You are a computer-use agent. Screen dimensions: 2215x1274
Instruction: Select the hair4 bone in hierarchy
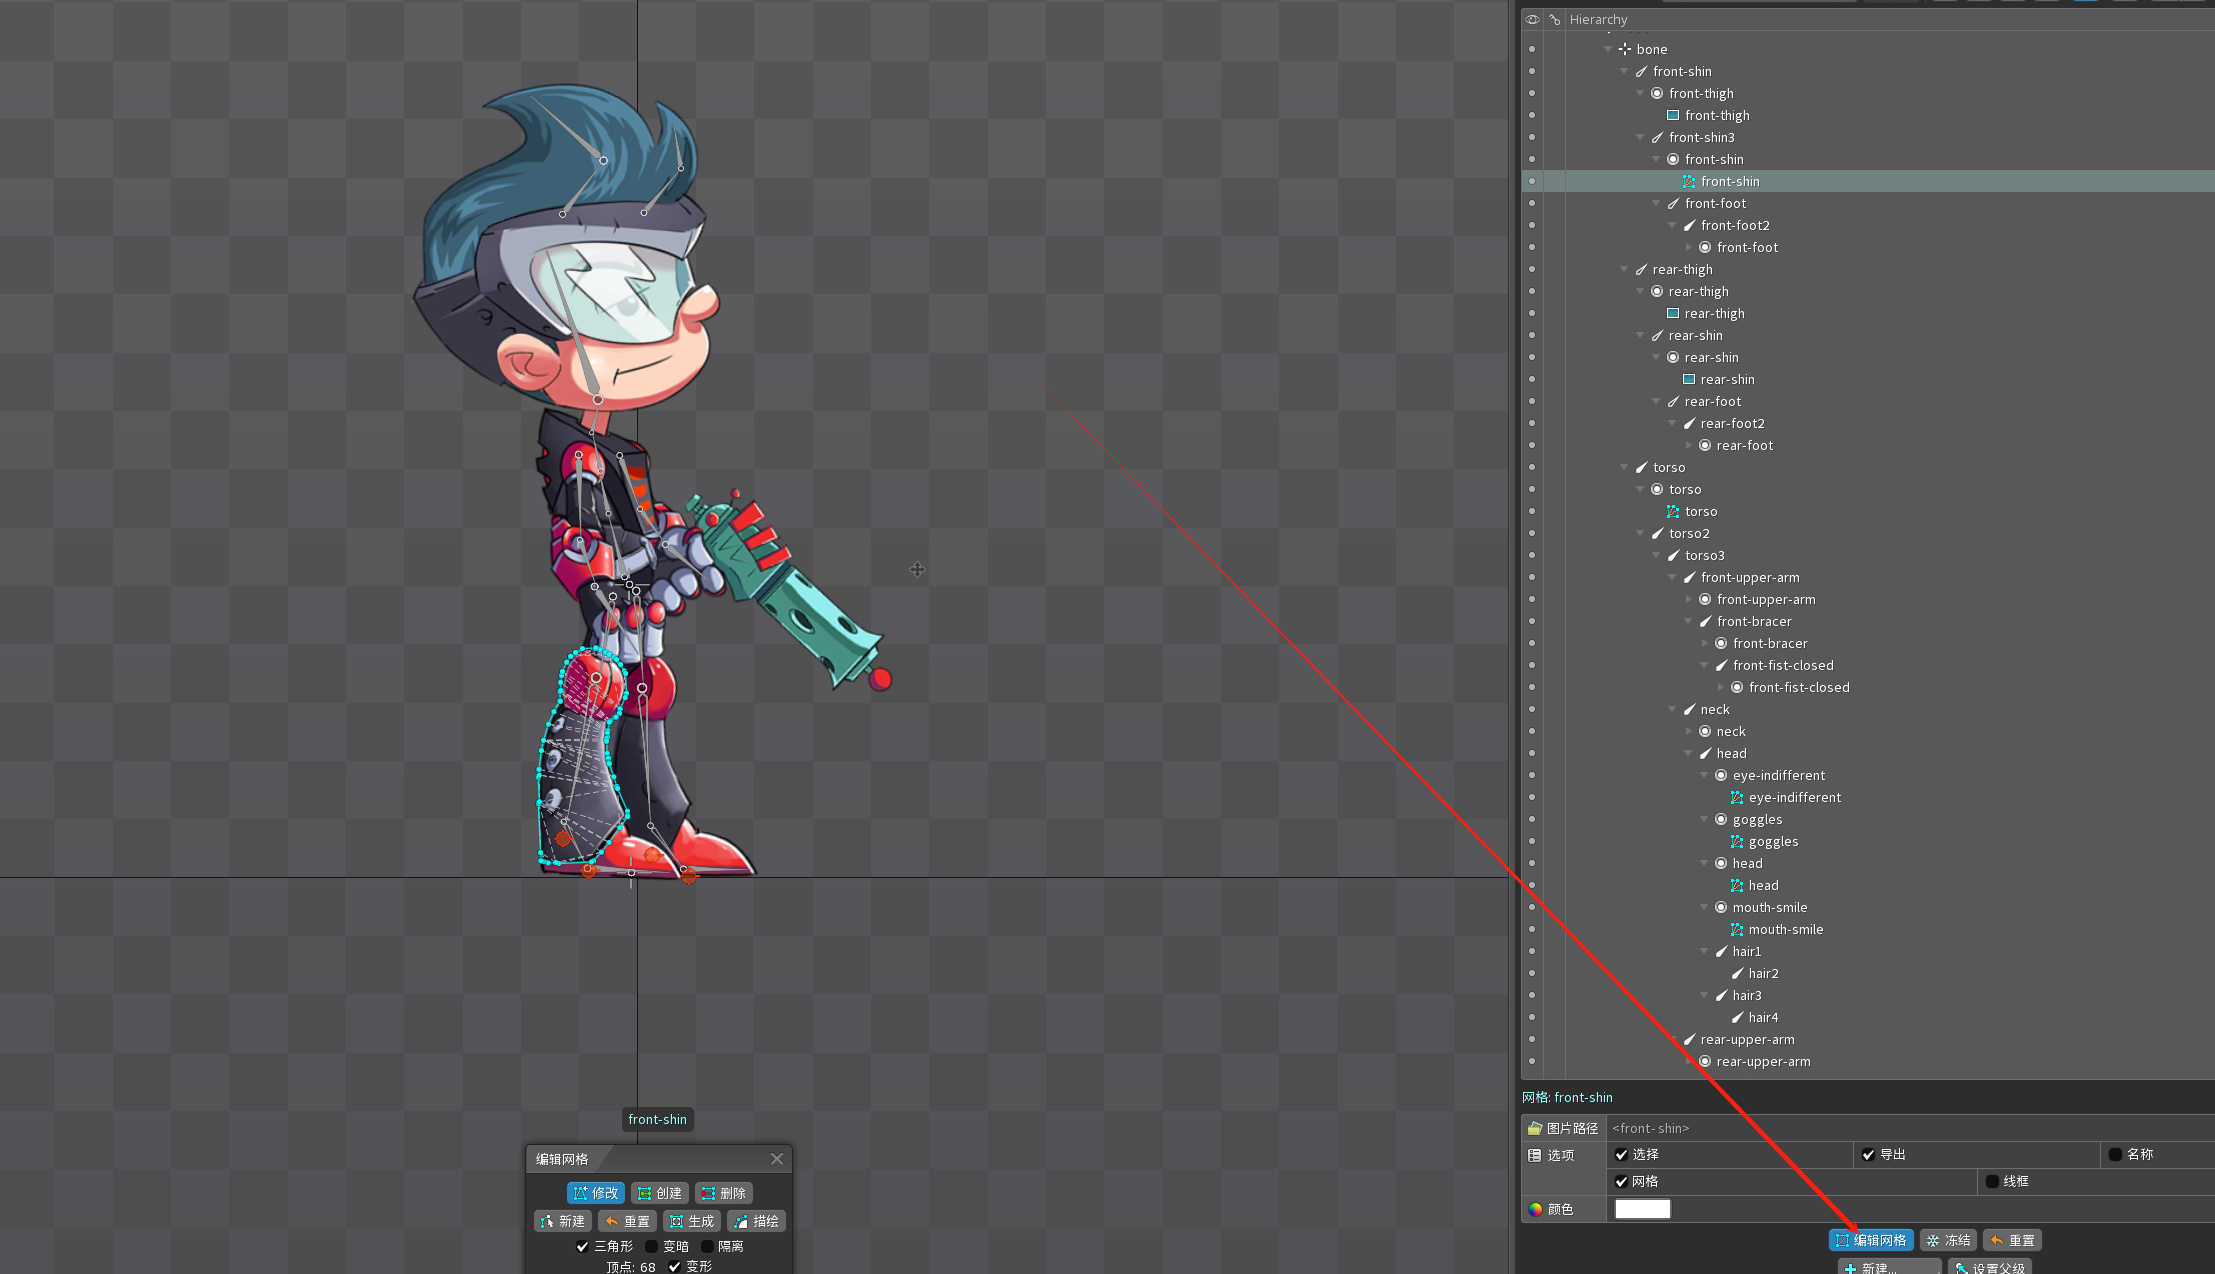1762,1017
